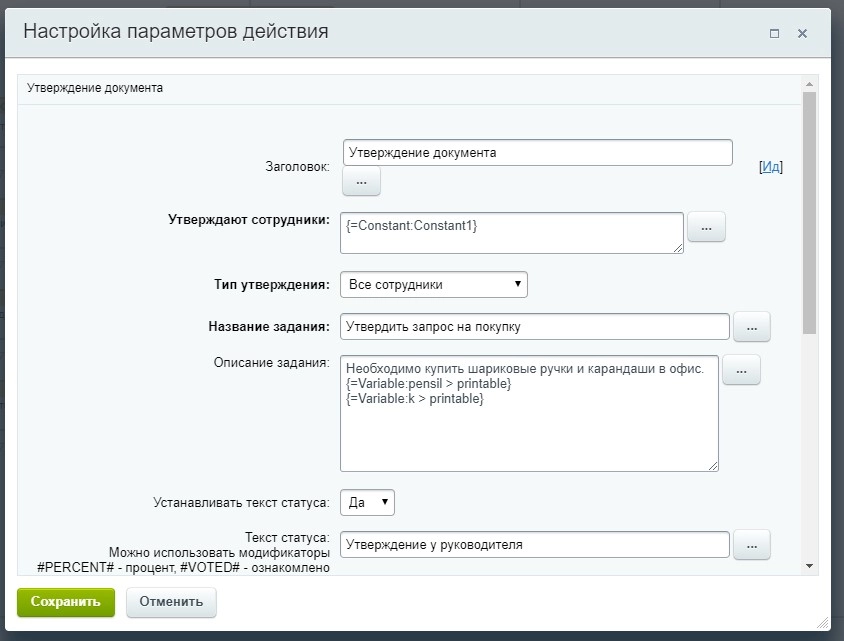Open value picker "..." beside the Заголовок field
This screenshot has height=641, width=844.
(360, 181)
